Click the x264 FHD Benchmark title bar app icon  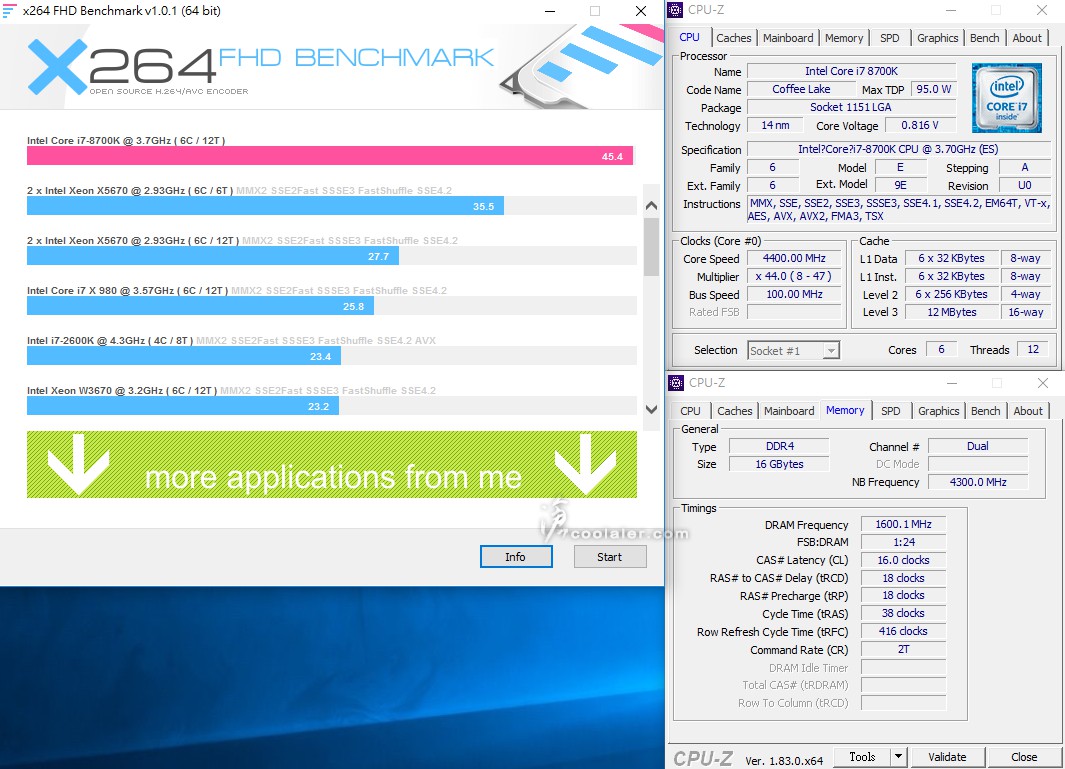[x=9, y=10]
